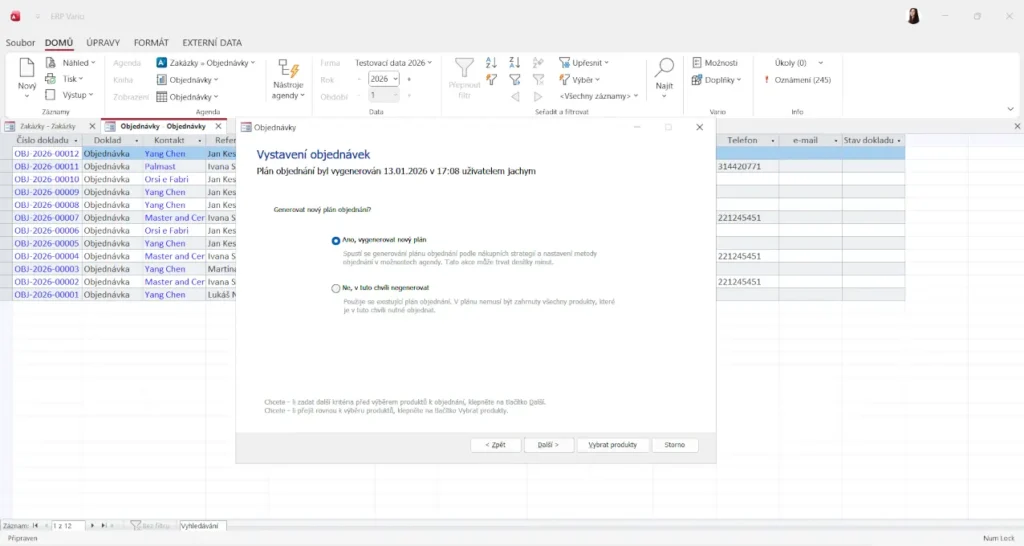Click the 'Vybrat produkty' button
Image resolution: width=1024 pixels, height=546 pixels.
pyautogui.click(x=613, y=445)
